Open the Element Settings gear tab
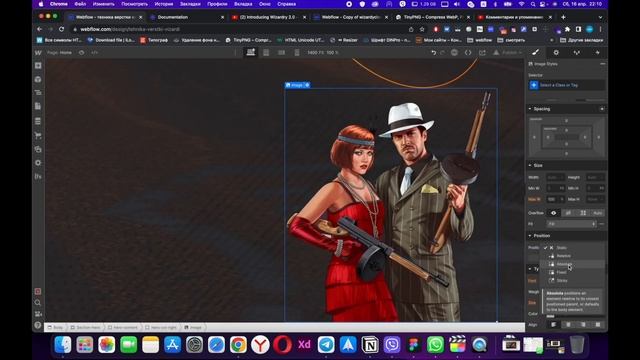The height and width of the screenshot is (360, 640). (556, 52)
